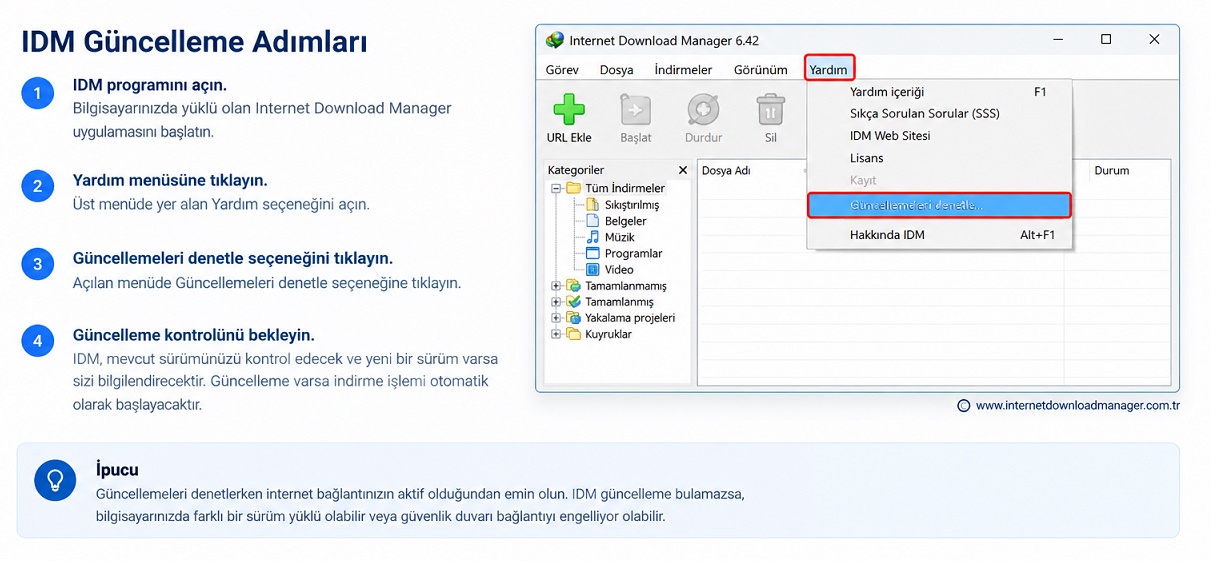Click the Yardım menu
Viewport: 1211px width, 561px height.
point(829,69)
